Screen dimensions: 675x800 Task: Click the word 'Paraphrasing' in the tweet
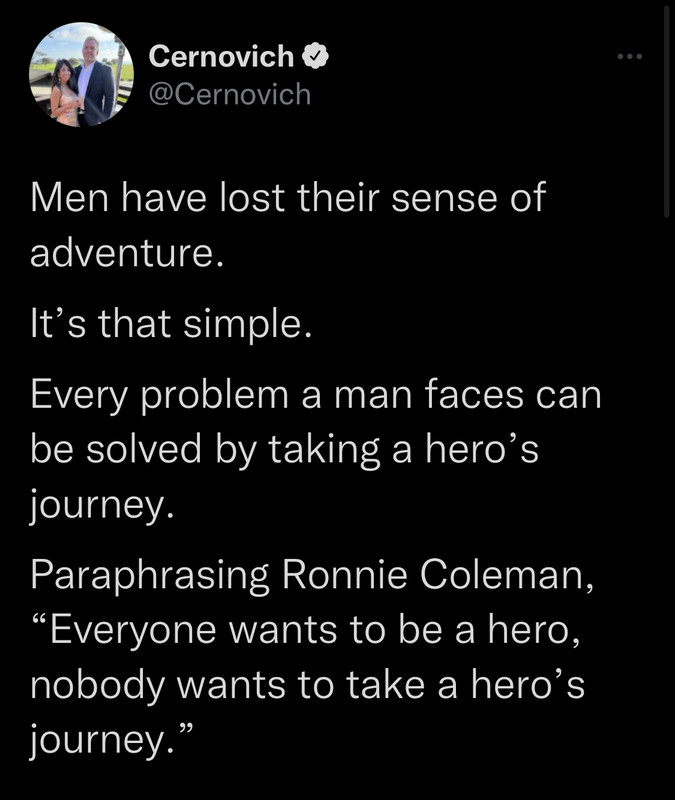(x=149, y=574)
